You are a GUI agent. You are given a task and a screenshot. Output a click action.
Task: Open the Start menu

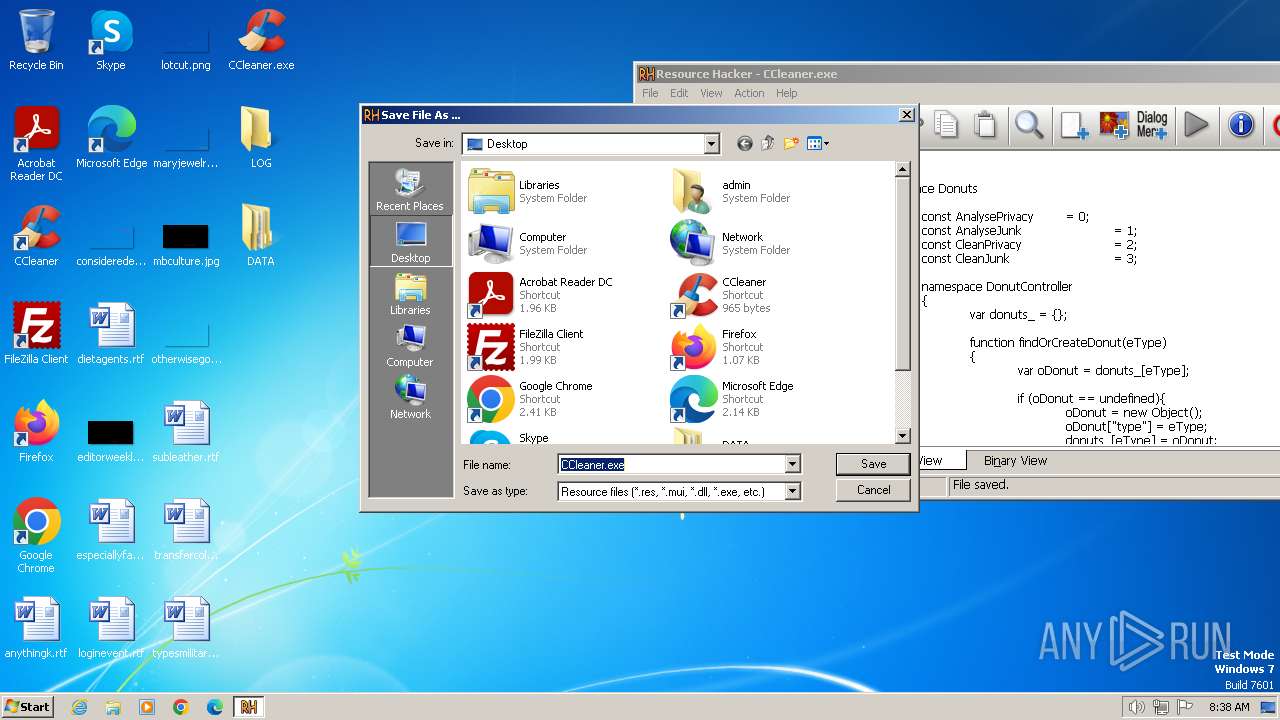point(27,706)
